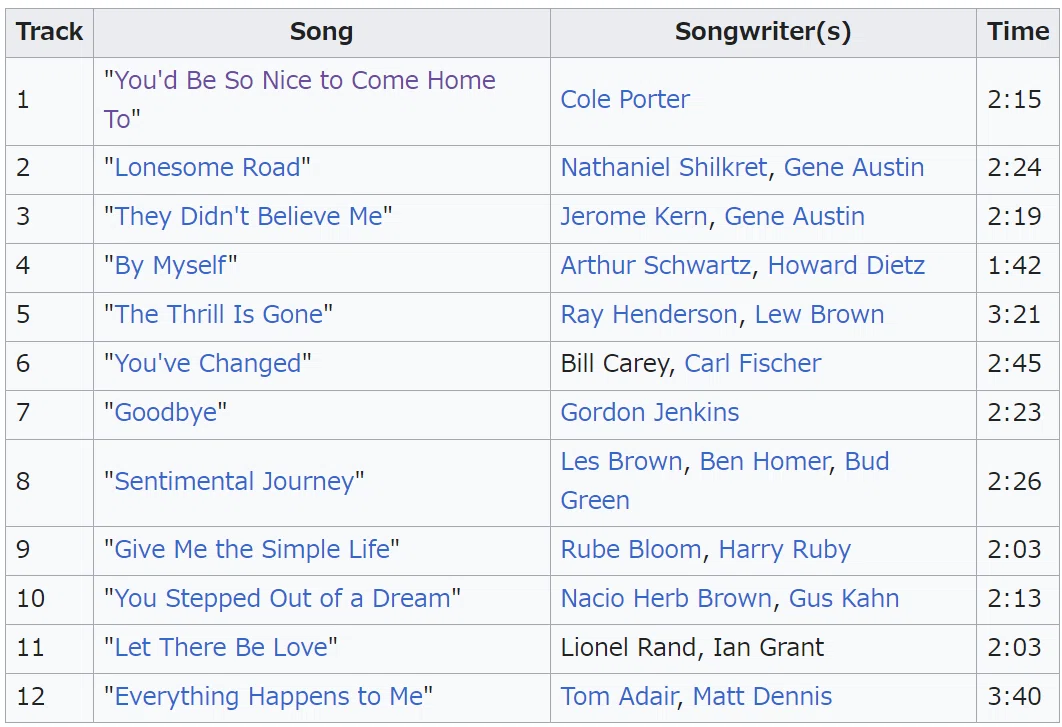Open "The Thrill Is Gone" link
Viewport: 1062px width, 727px height.
point(219,314)
